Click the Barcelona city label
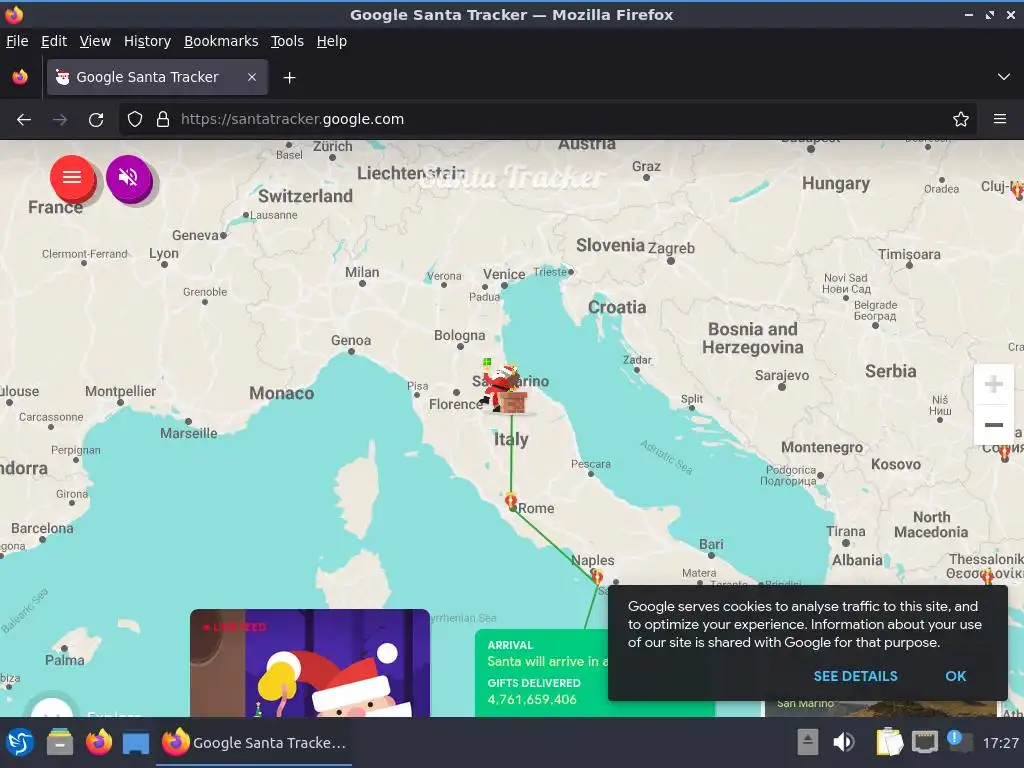This screenshot has height=768, width=1024. click(42, 528)
